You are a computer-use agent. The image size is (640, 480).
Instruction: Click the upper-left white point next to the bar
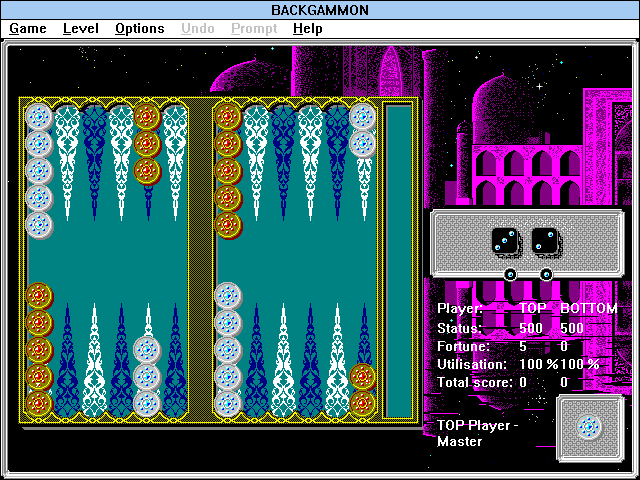(x=175, y=163)
